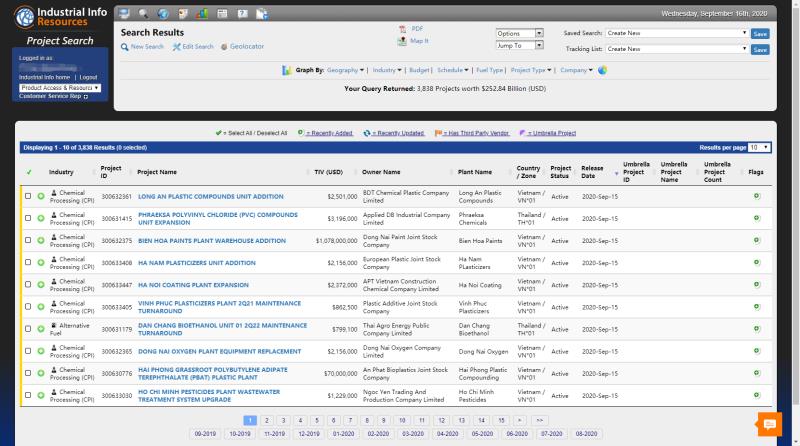This screenshot has width=800, height=446.
Task: Click the live chat bubble icon
Action: (x=769, y=424)
